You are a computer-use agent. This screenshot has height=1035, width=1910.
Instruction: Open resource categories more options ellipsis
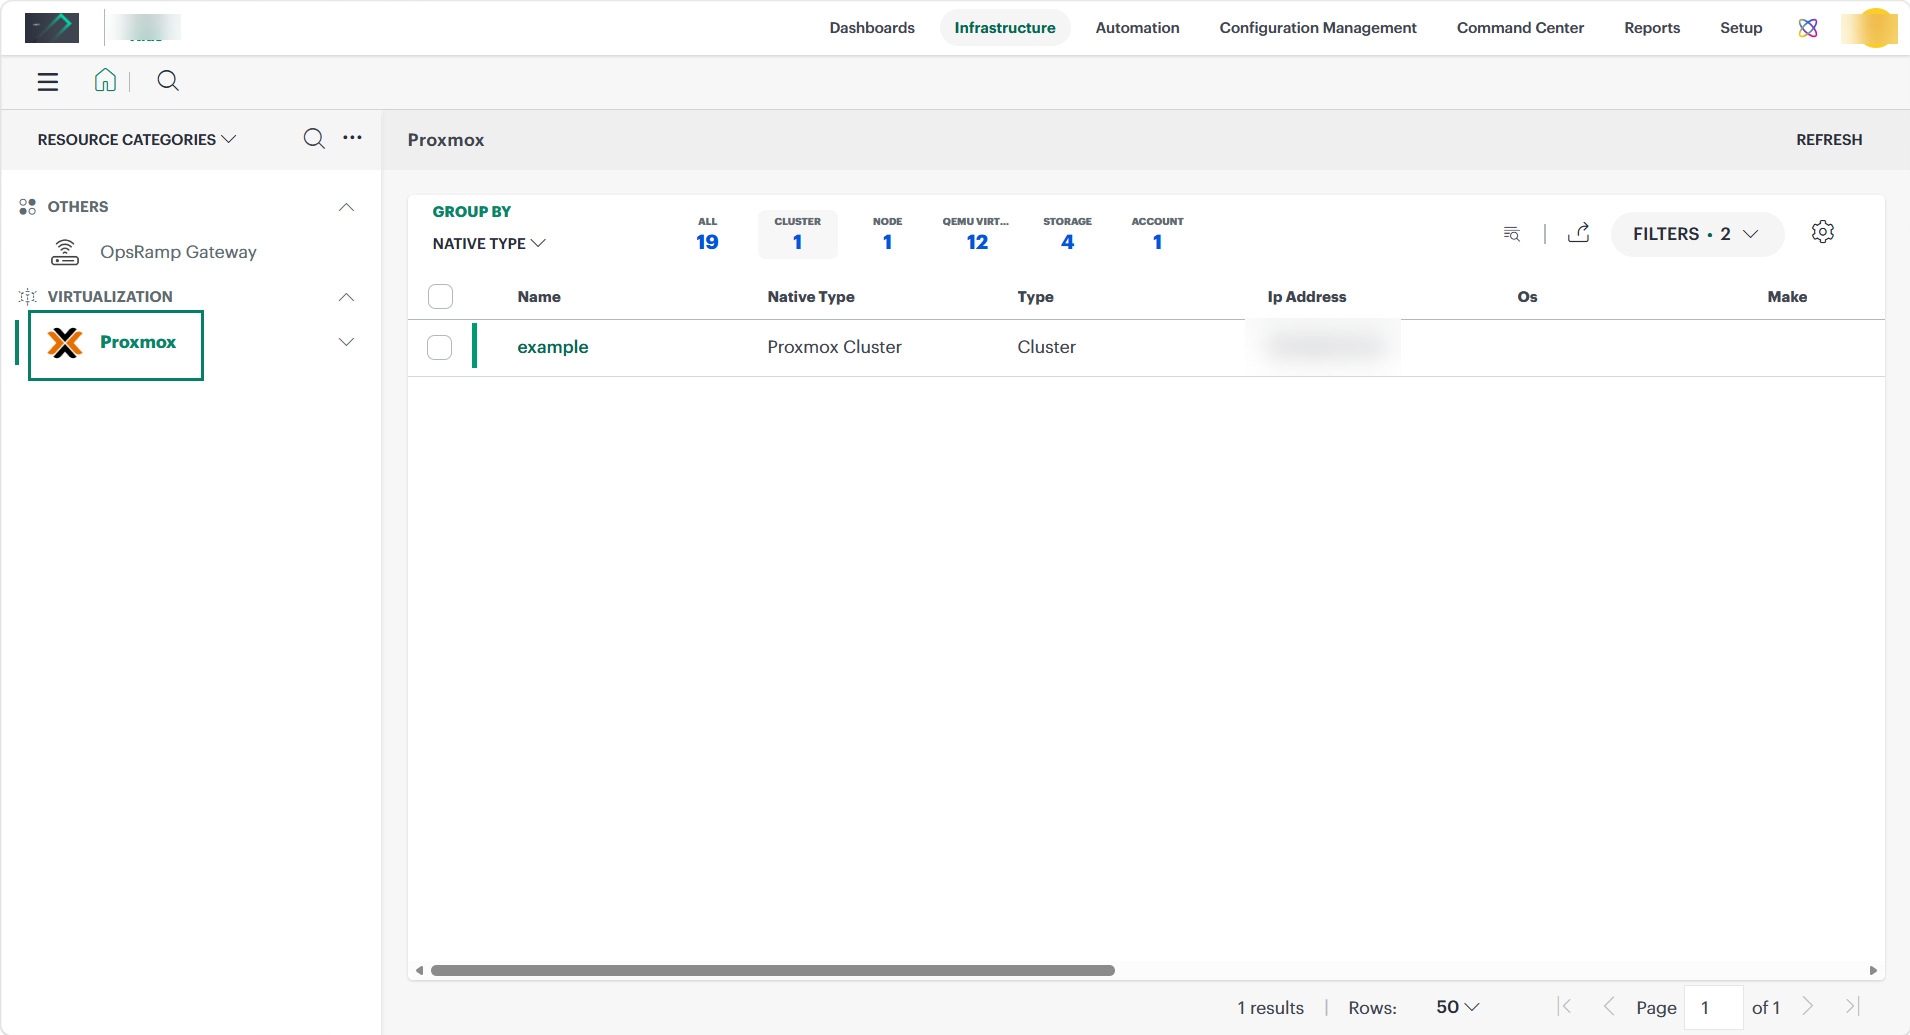352,138
